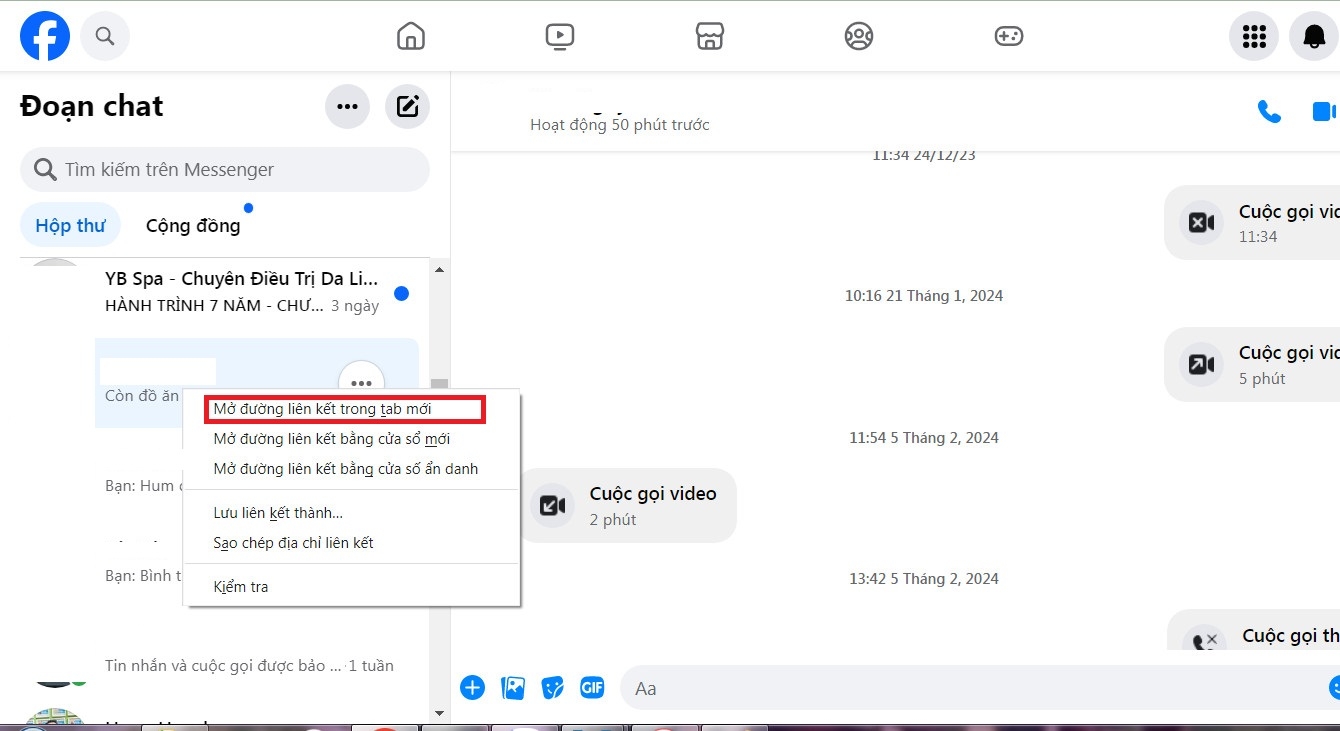Open the Groups icon in top bar
This screenshot has width=1340, height=731.
[858, 37]
